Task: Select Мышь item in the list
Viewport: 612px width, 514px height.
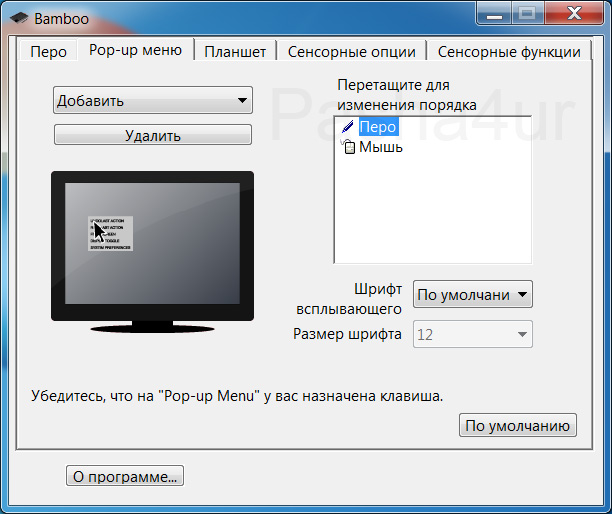Action: pyautogui.click(x=381, y=147)
